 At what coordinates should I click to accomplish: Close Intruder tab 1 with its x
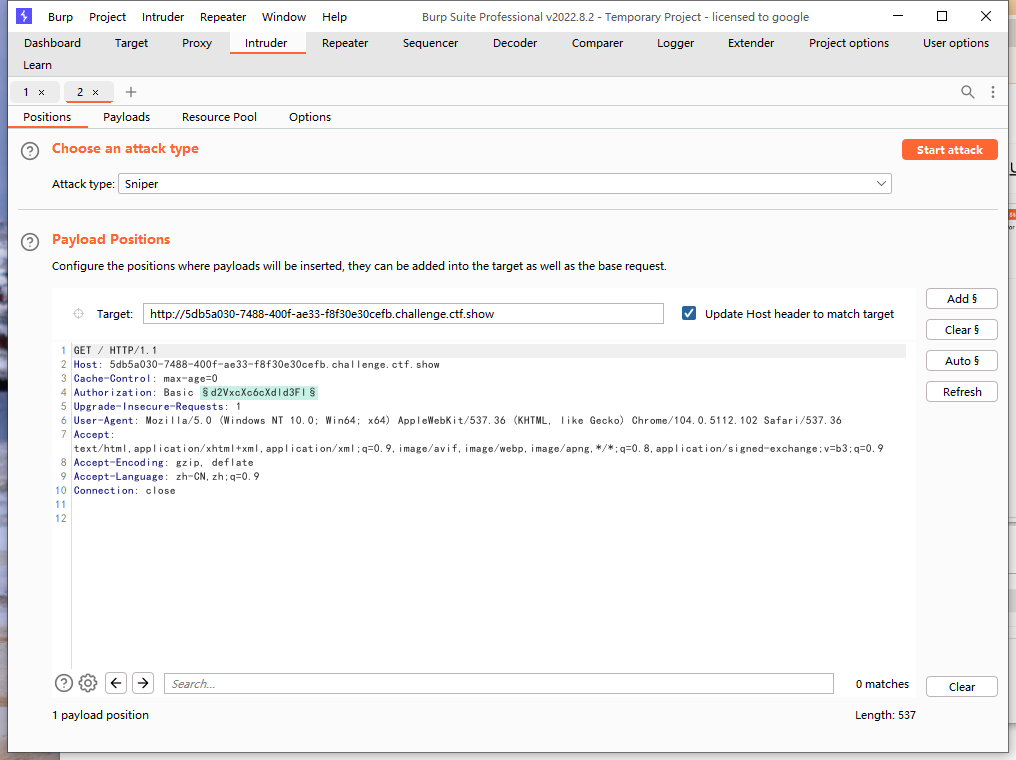41,93
